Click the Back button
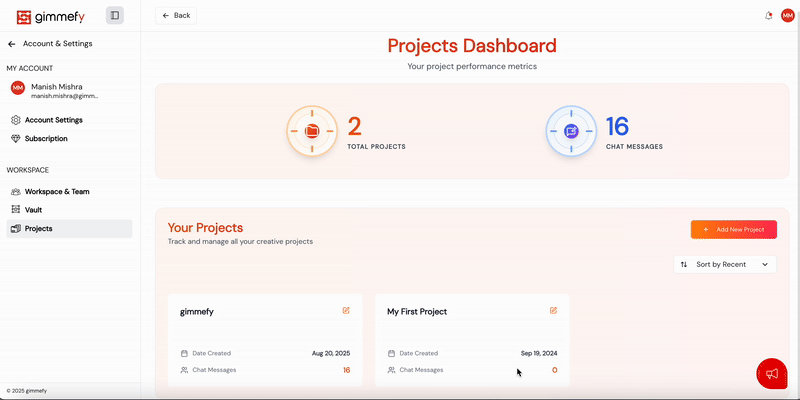800x400 pixels. tap(176, 16)
